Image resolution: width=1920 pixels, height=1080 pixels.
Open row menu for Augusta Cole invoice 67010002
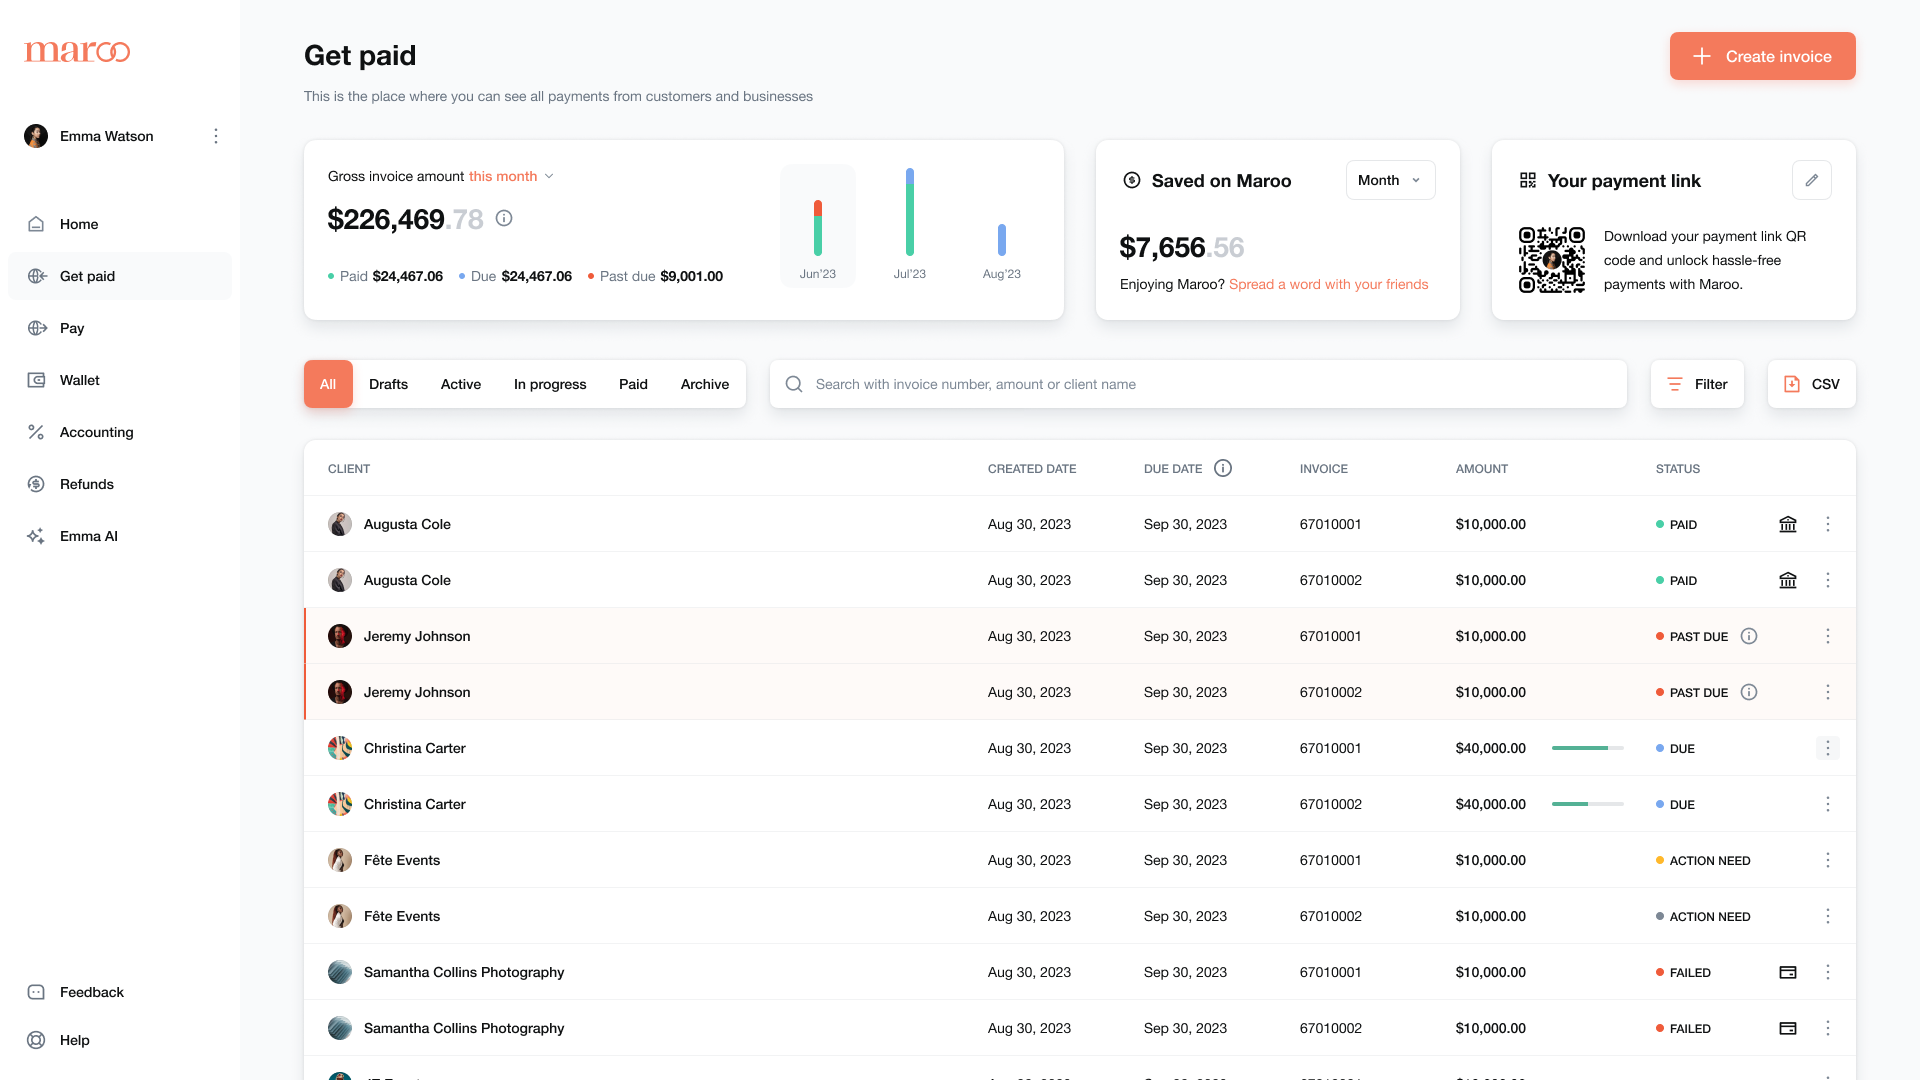(1828, 580)
